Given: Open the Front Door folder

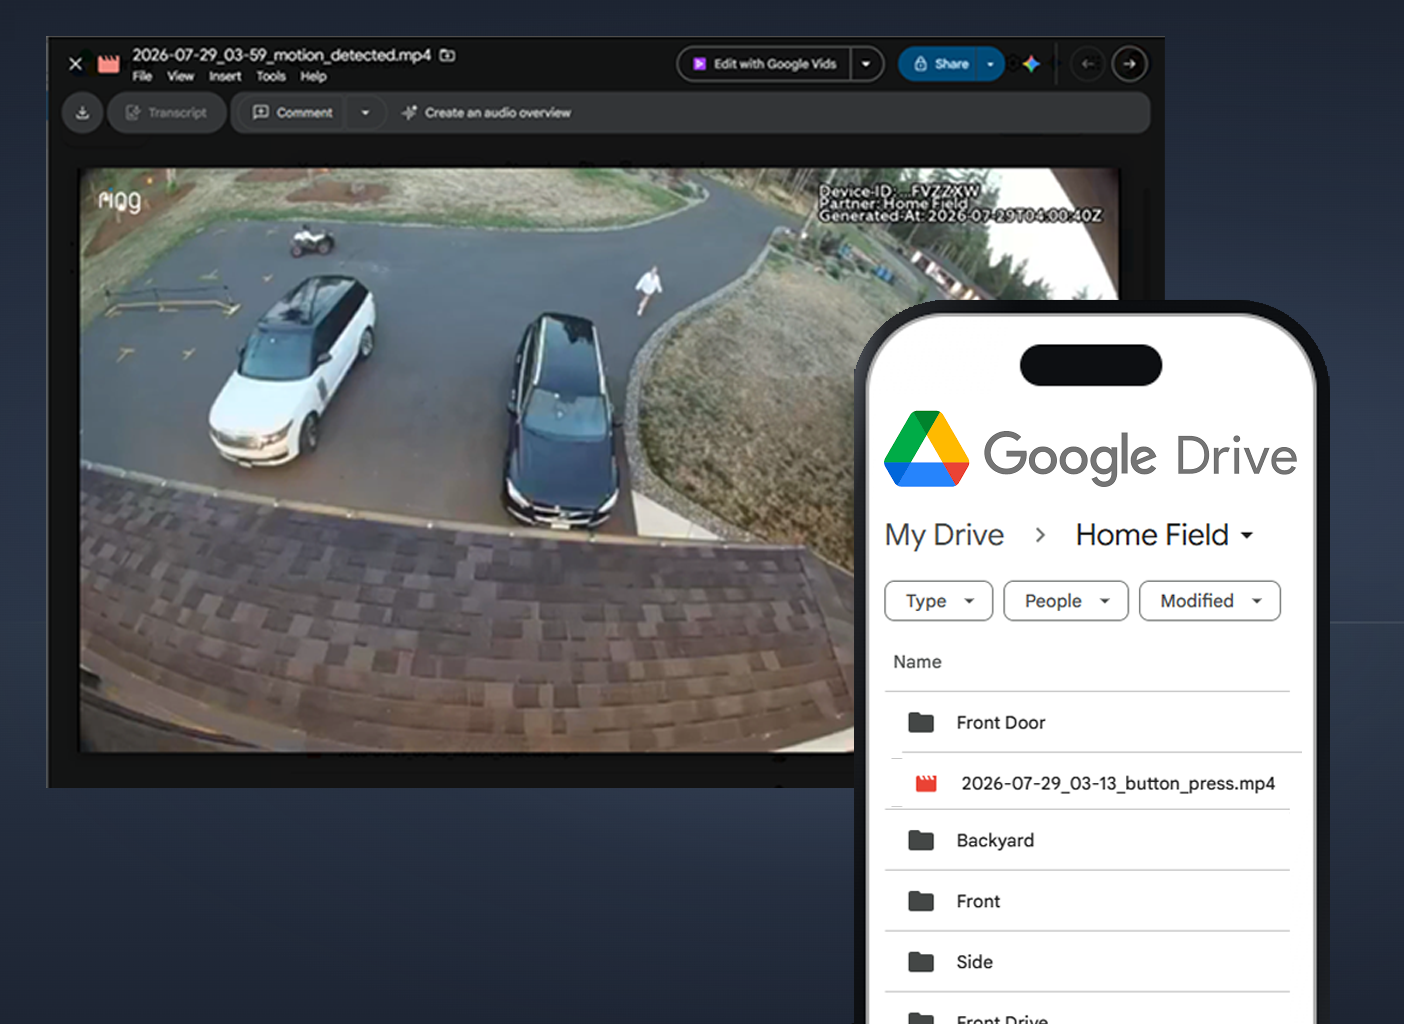Looking at the screenshot, I should point(1088,722).
